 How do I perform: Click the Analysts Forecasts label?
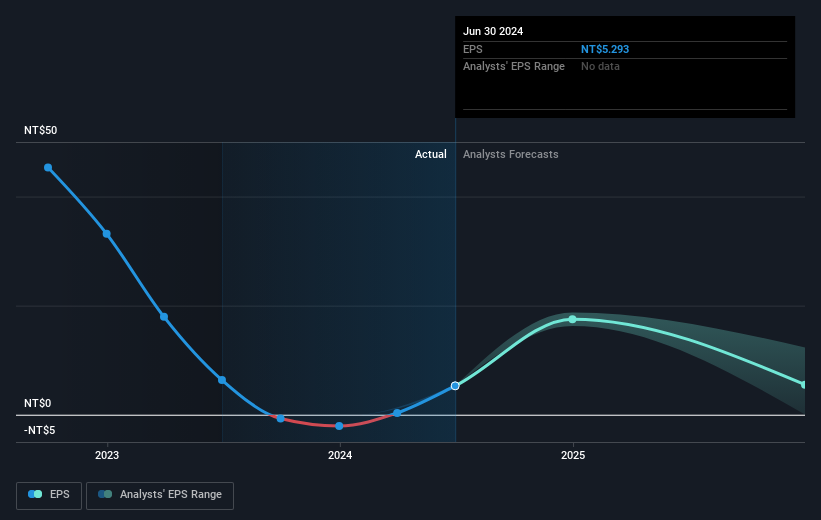(x=511, y=154)
